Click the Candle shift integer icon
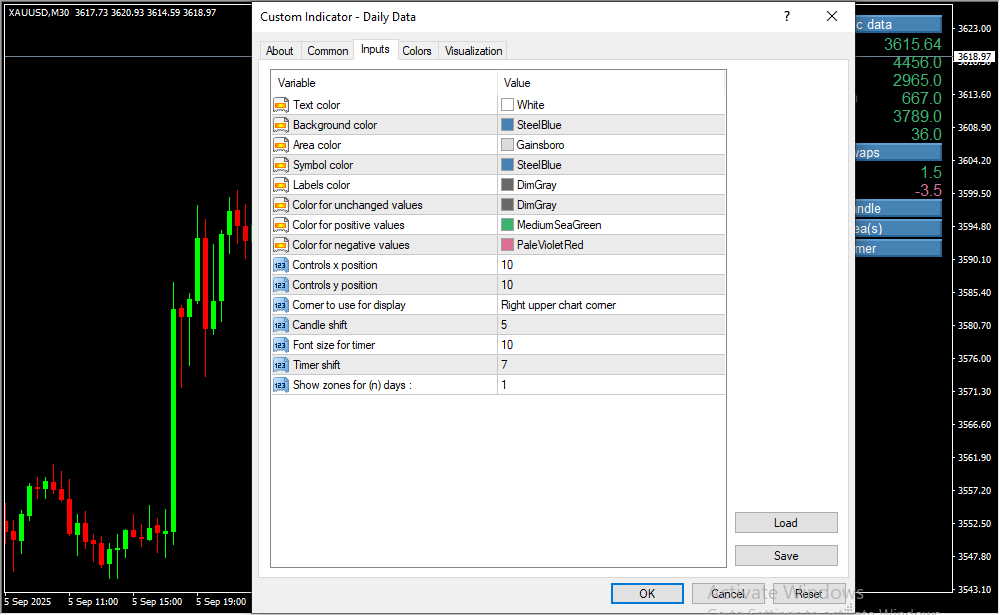This screenshot has height=615, width=1000. pyautogui.click(x=281, y=325)
